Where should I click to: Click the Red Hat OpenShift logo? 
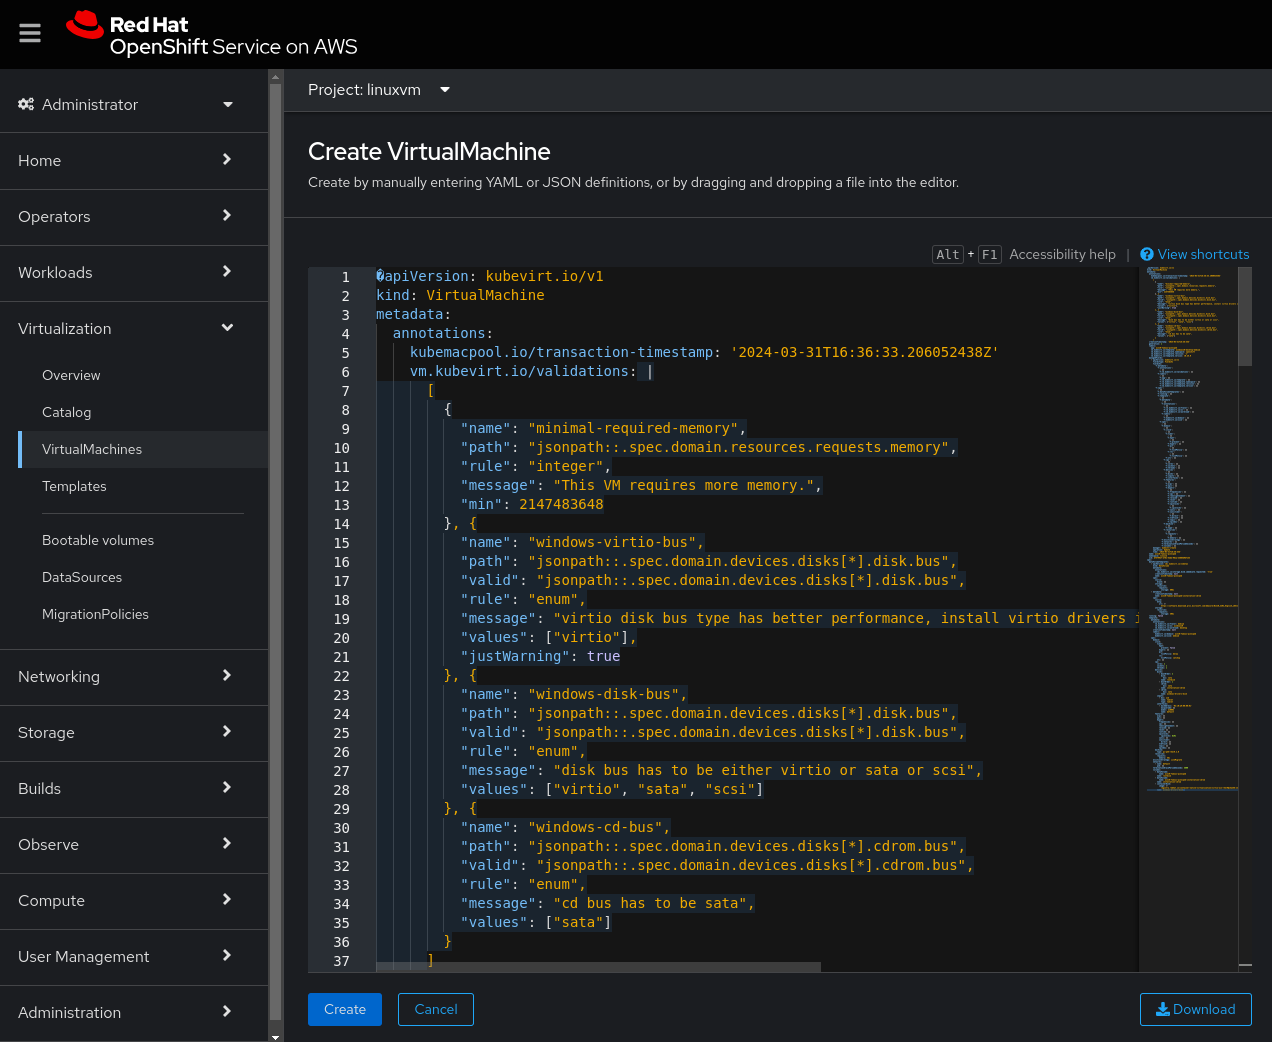coord(212,35)
